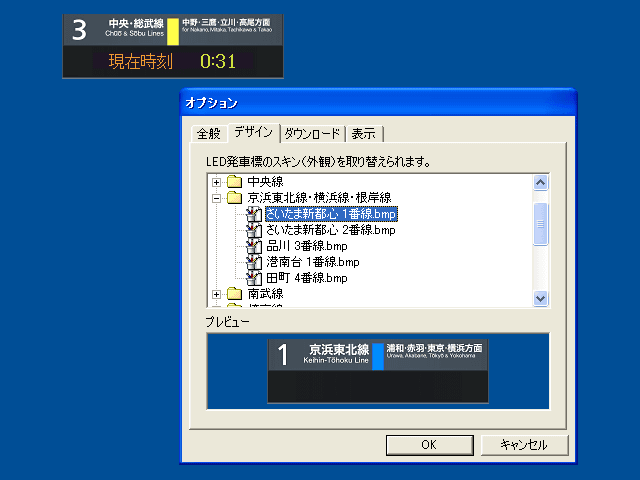Expand the 南武線 folder
Viewport: 640px width, 480px height.
216,294
